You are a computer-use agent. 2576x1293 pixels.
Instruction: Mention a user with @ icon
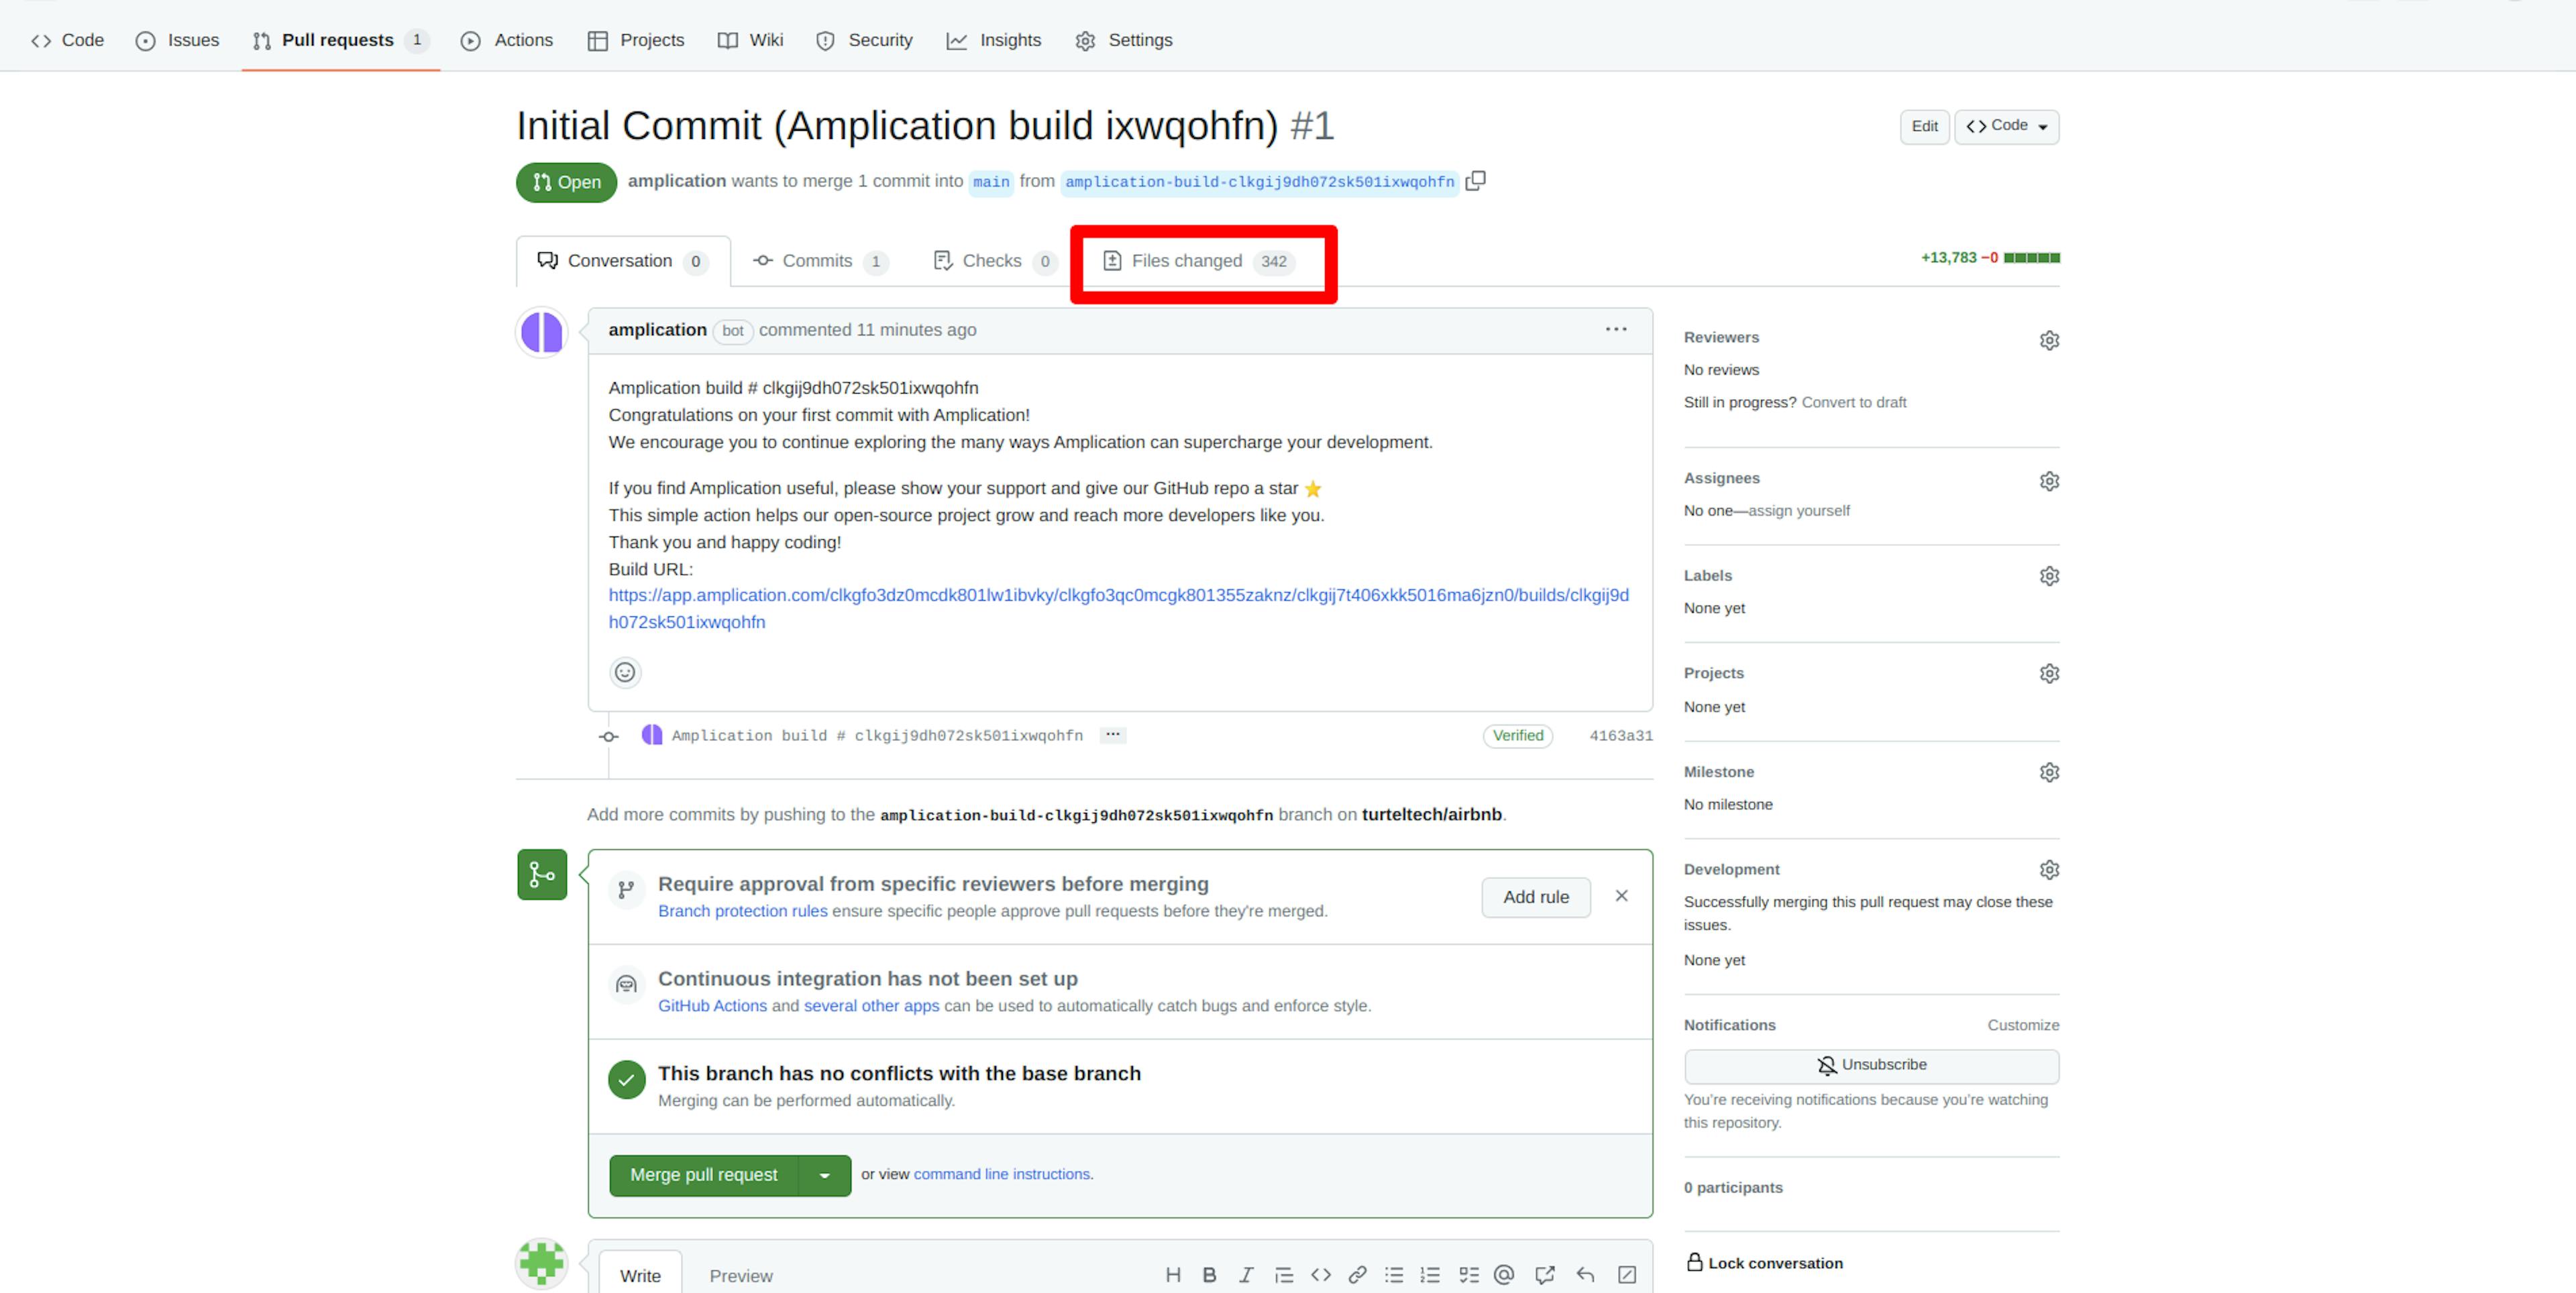point(1504,1275)
